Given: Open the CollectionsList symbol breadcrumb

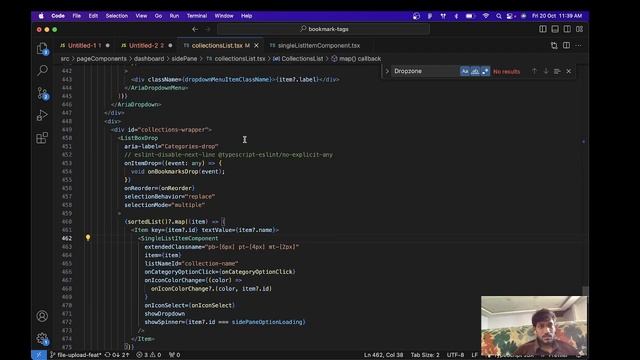Looking at the screenshot, I should (298, 59).
